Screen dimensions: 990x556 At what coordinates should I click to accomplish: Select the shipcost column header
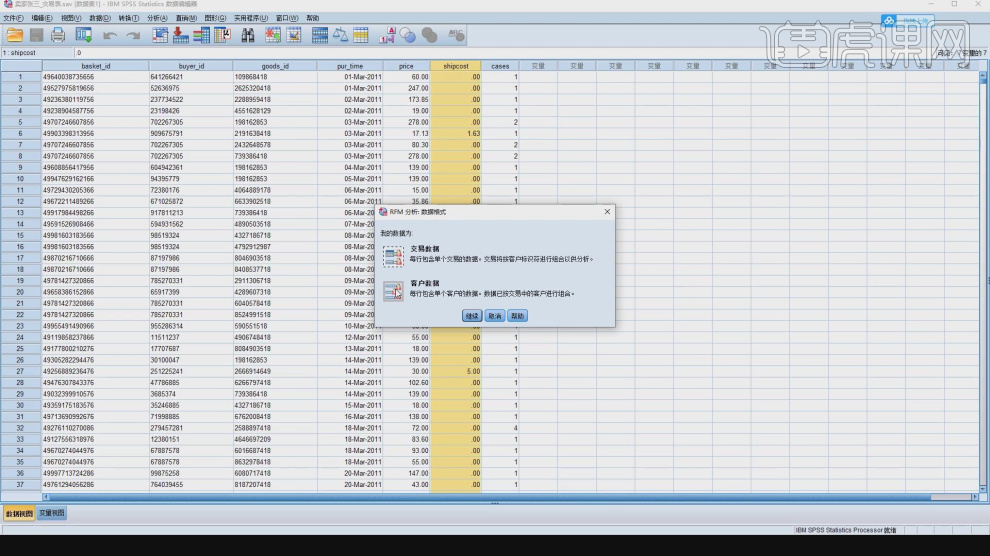(455, 66)
